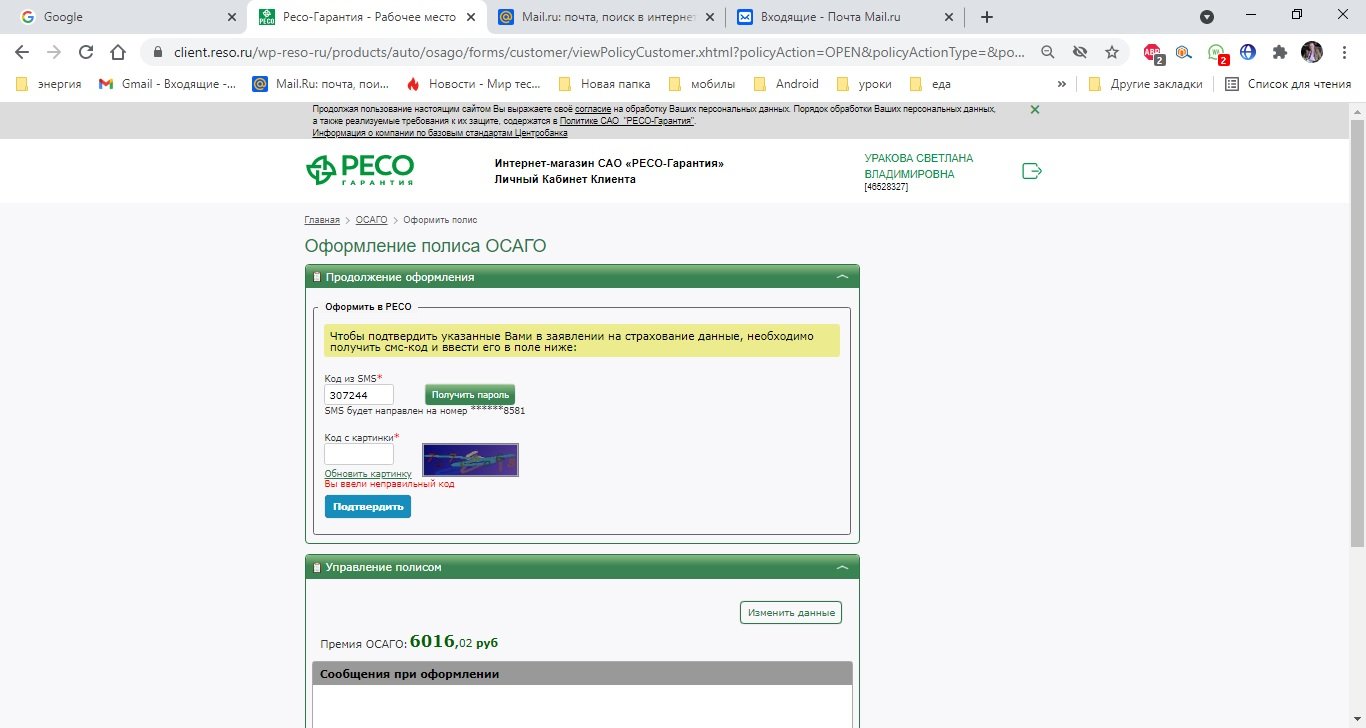
Task: Switch to the Google tab
Action: [125, 17]
